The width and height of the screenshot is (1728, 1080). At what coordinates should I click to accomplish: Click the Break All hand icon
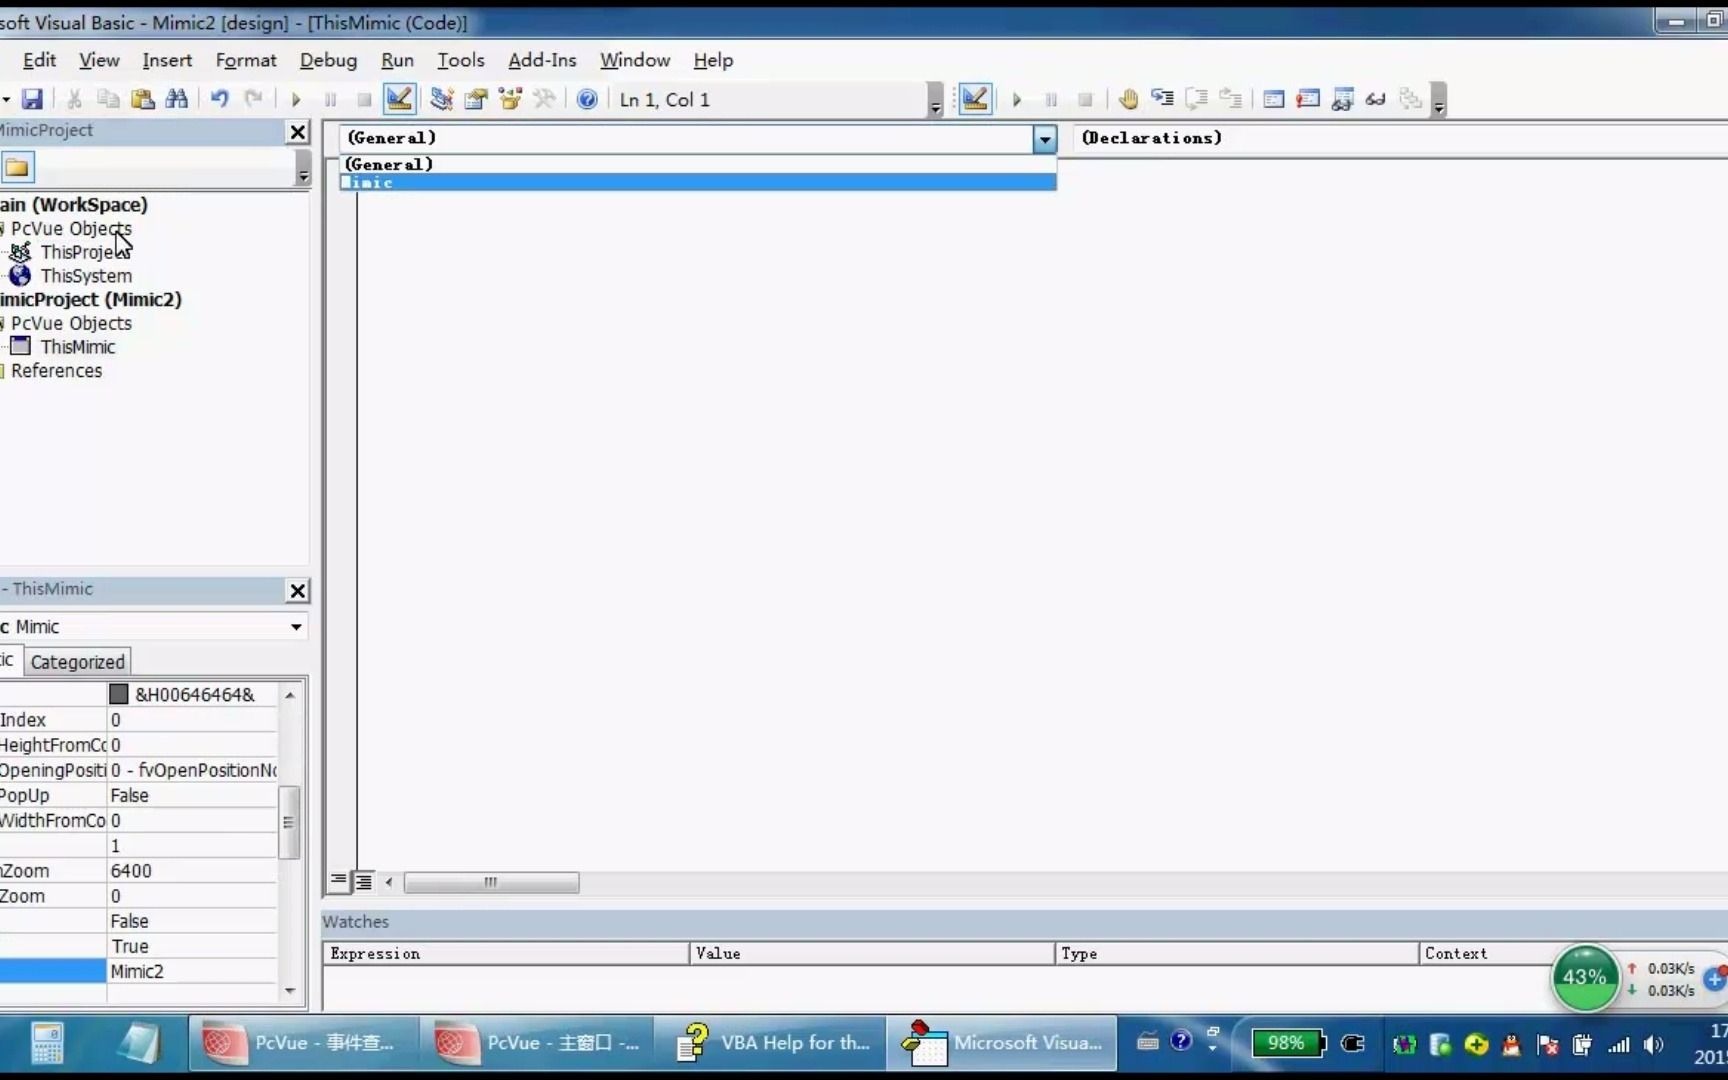pyautogui.click(x=1127, y=98)
